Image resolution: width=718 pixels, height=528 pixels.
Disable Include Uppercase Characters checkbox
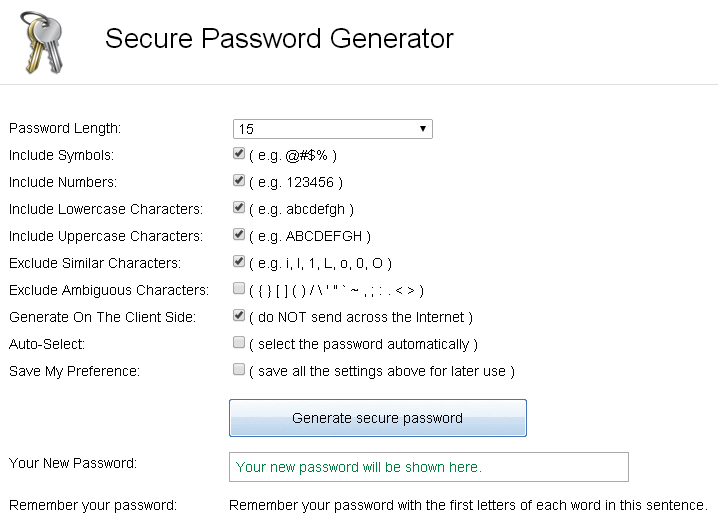(239, 234)
